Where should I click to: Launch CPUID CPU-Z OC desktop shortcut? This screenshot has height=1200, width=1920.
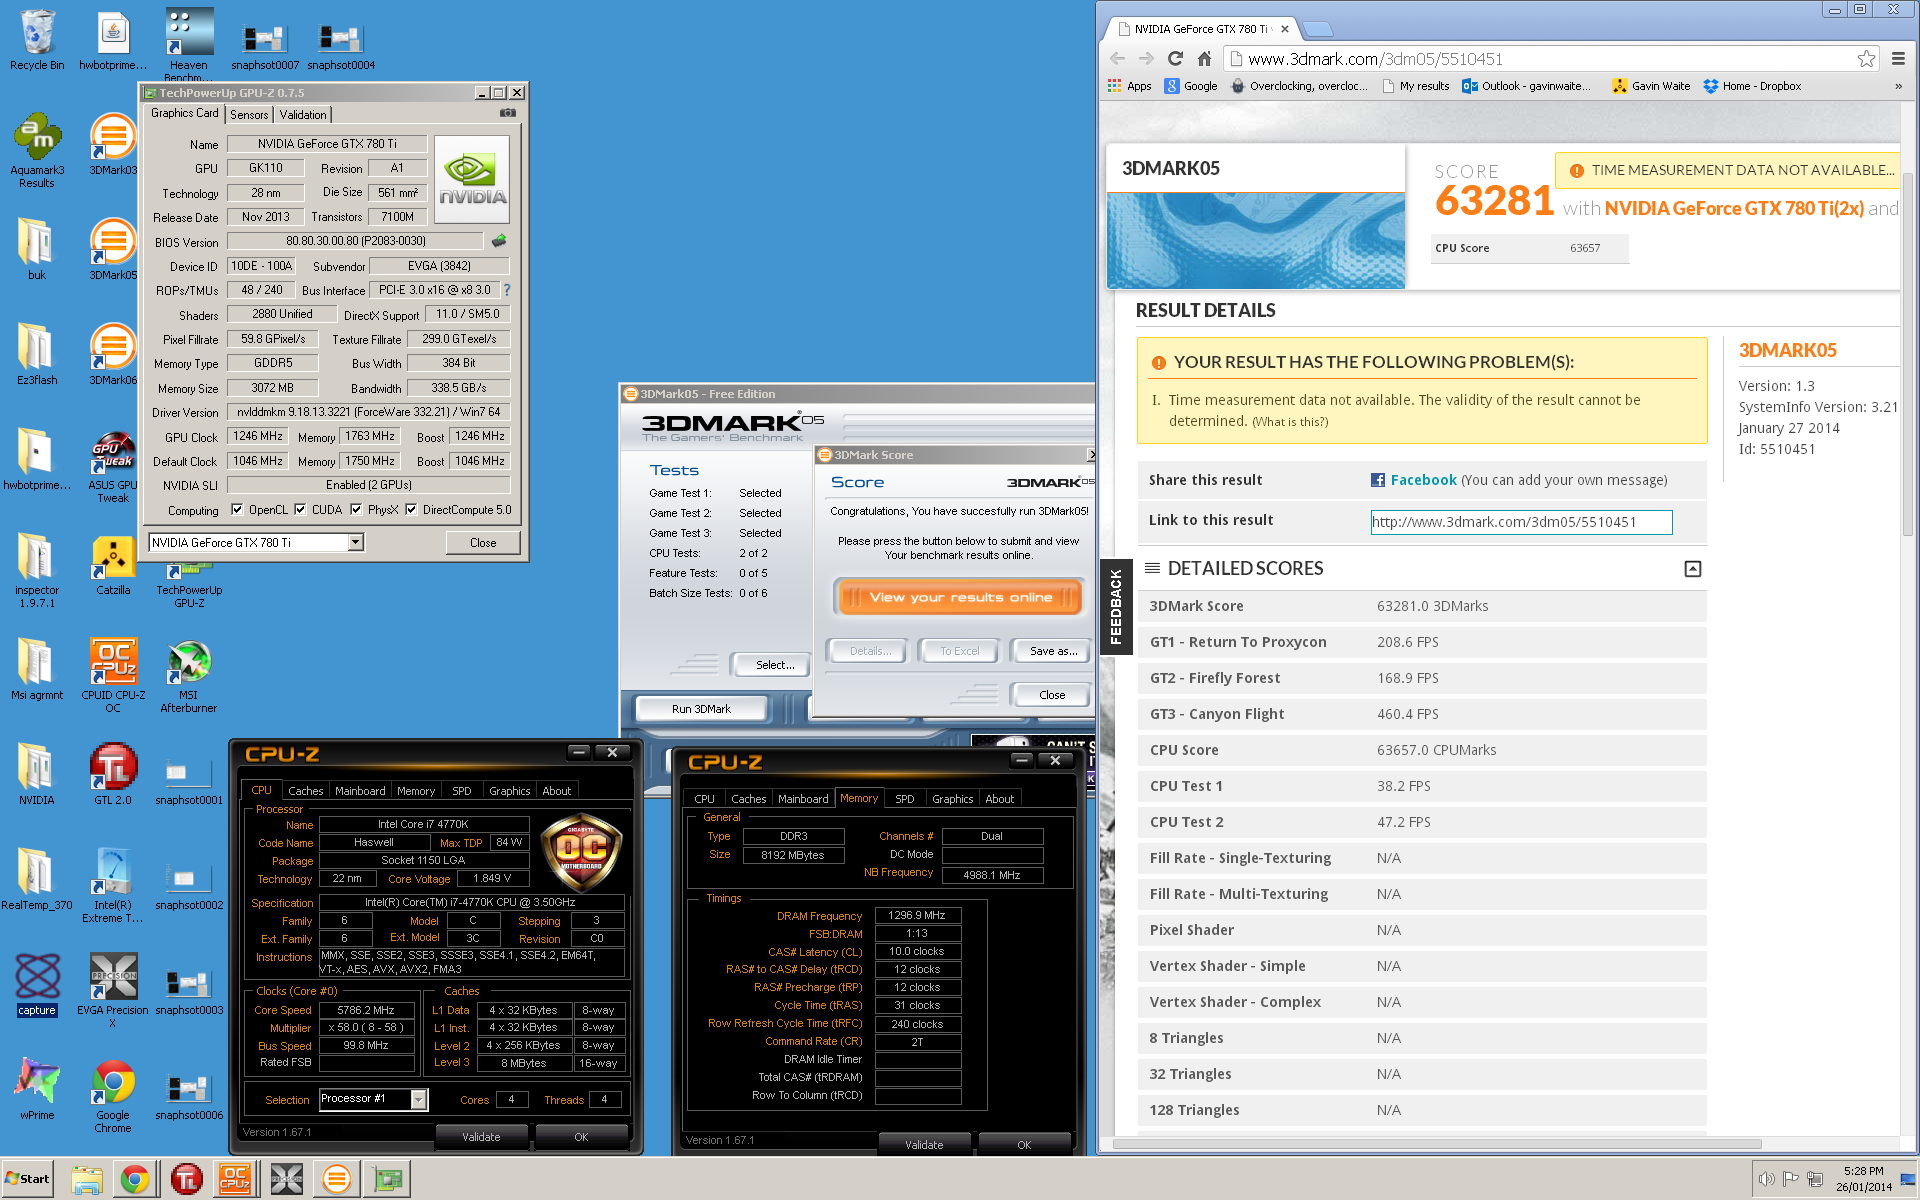(113, 677)
